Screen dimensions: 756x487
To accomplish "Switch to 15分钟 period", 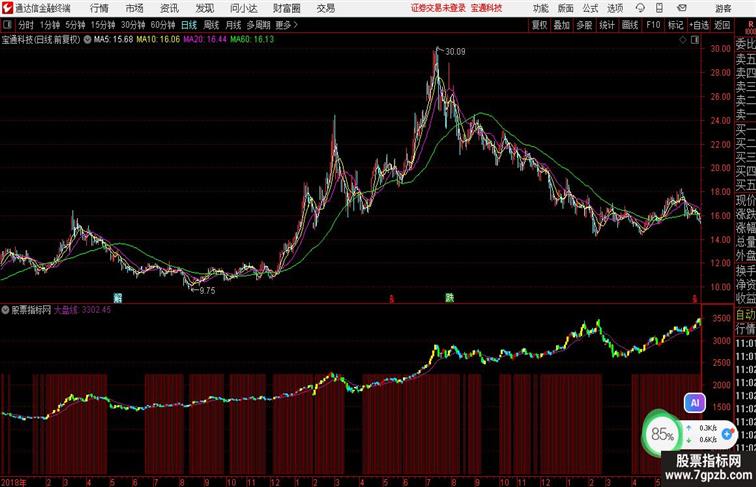I will click(x=103, y=25).
